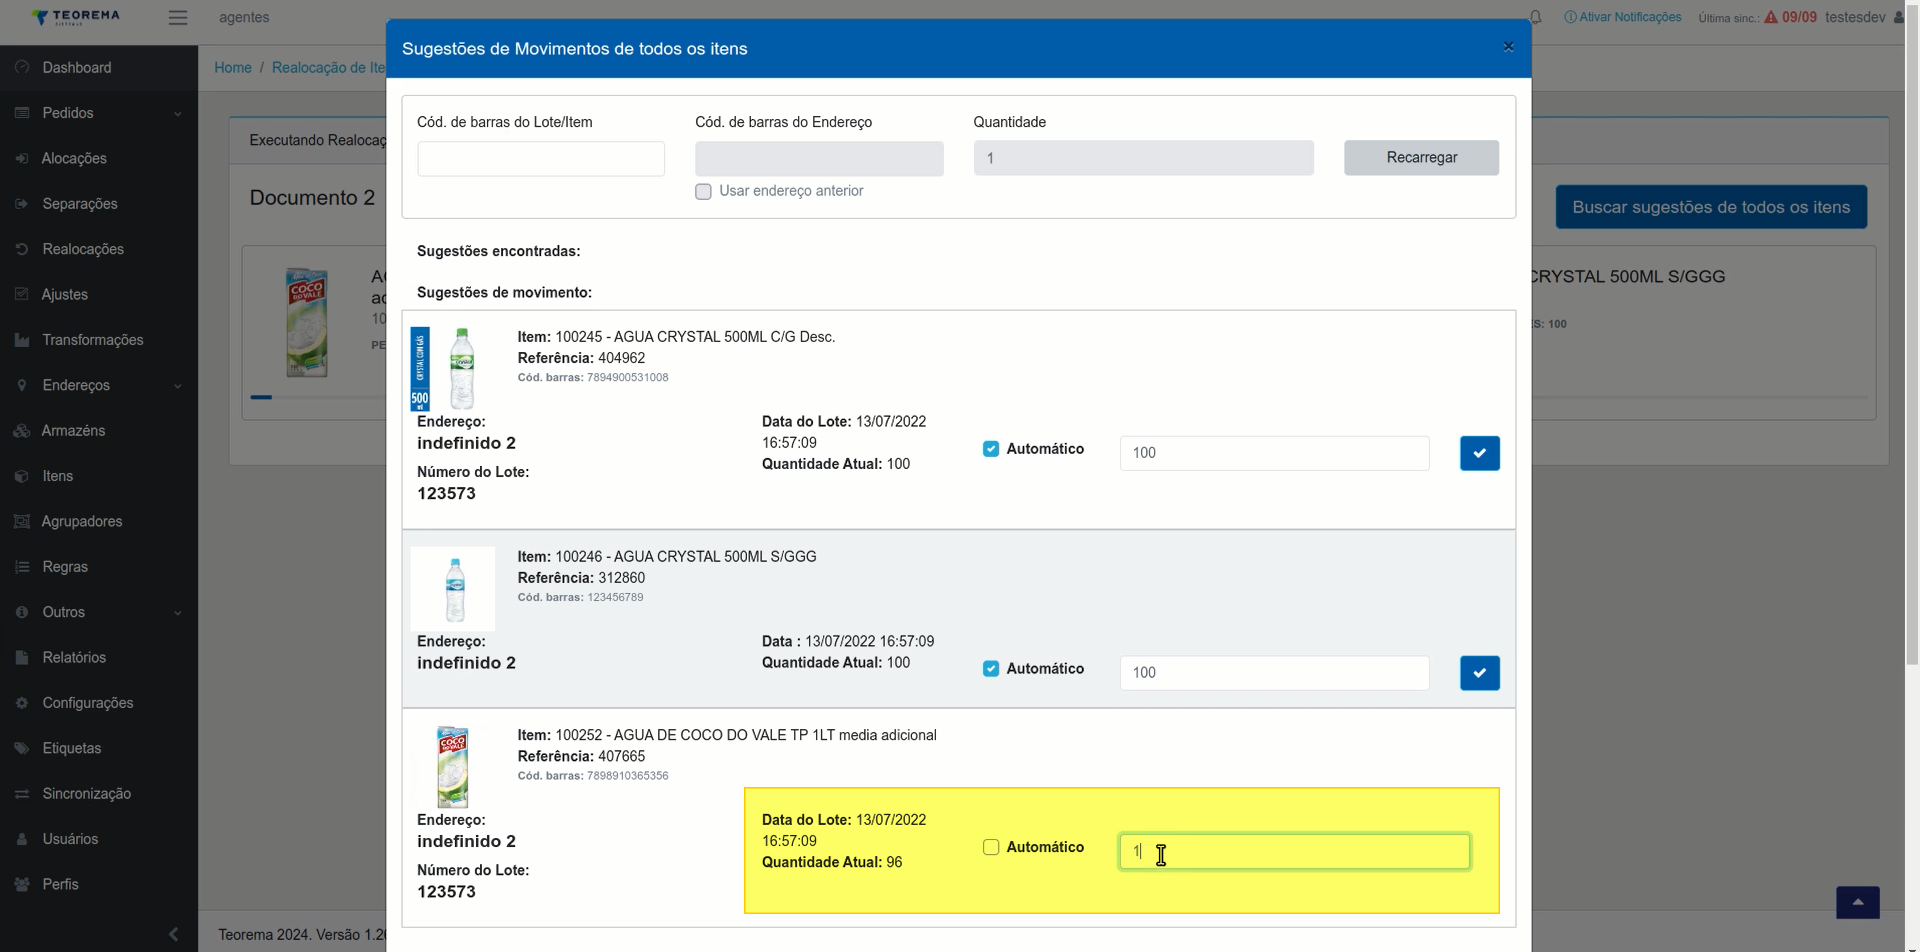Enable the Usar endereço anterior checkbox

703,191
